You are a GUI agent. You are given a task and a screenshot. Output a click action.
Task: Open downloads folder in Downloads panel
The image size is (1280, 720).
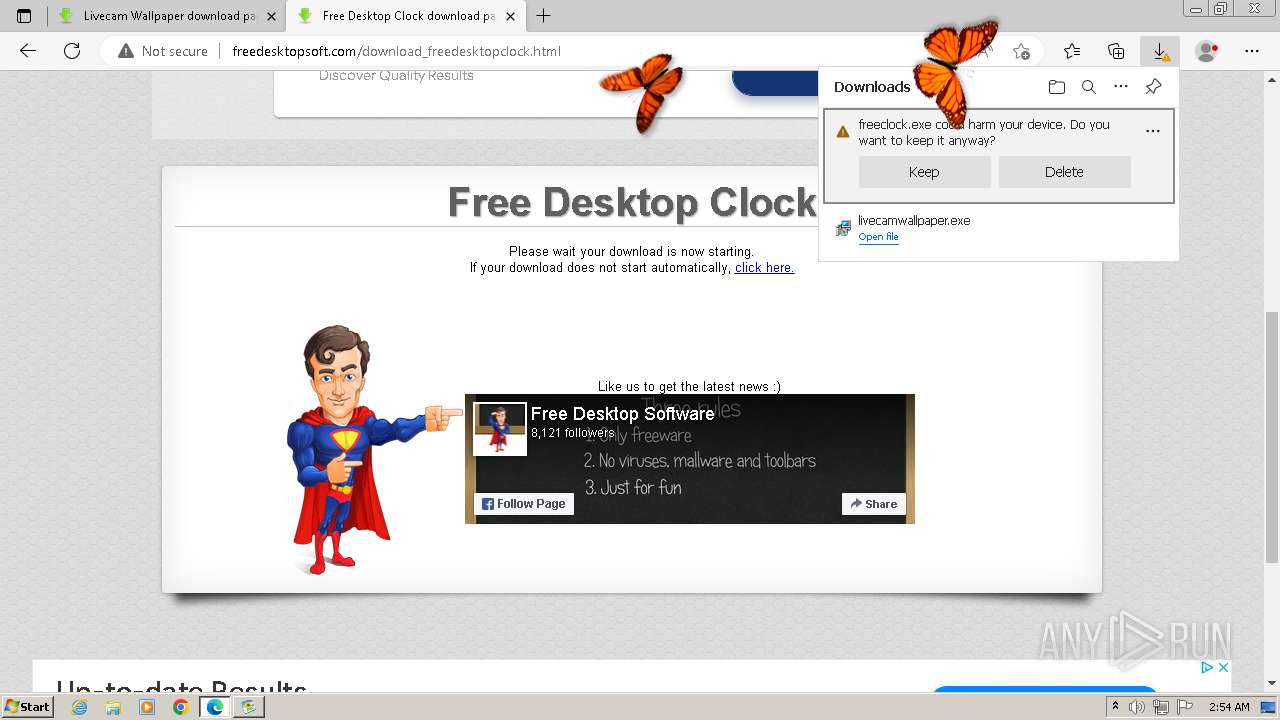point(1057,87)
